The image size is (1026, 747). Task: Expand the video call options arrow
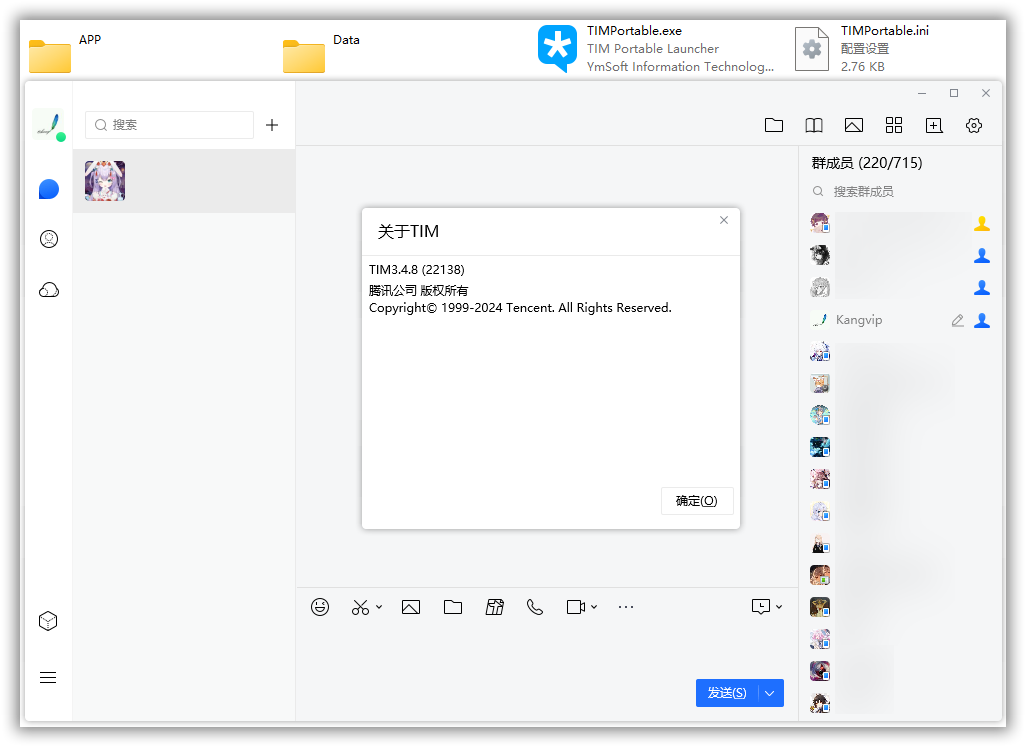tap(594, 607)
